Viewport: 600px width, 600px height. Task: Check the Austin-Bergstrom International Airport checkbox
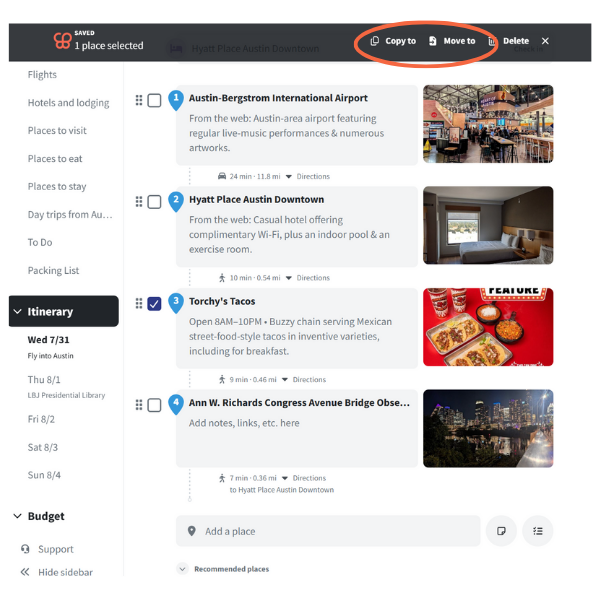155,100
